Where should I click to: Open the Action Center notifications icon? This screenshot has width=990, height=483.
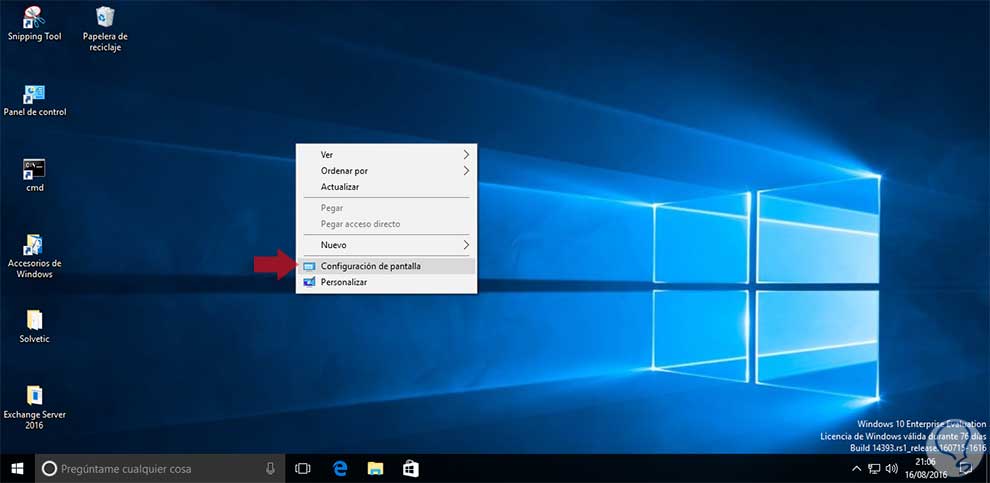(x=965, y=468)
